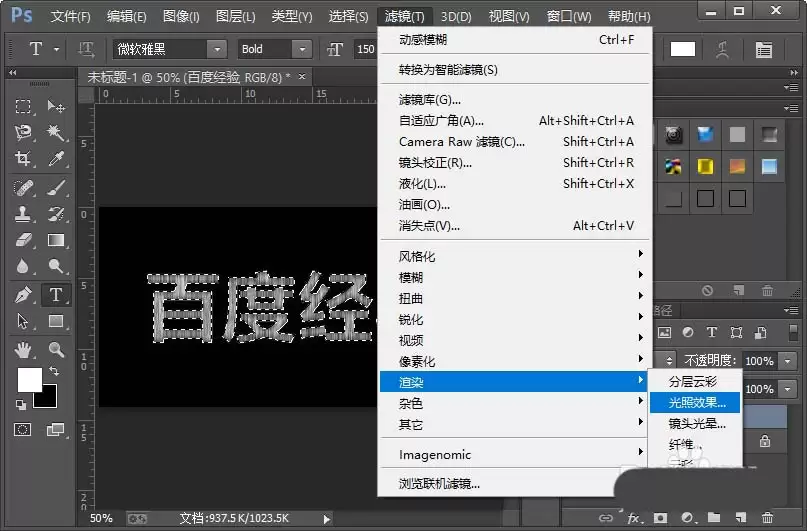
Task: Select the Rectangular Marquee tool
Action: [x=23, y=107]
